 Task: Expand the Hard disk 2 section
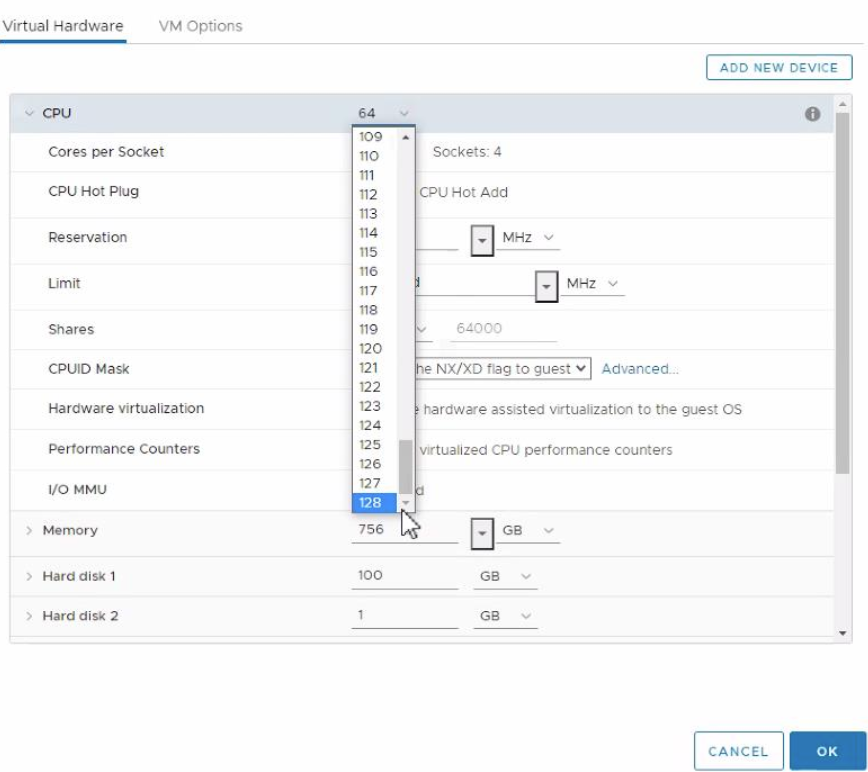pos(29,616)
